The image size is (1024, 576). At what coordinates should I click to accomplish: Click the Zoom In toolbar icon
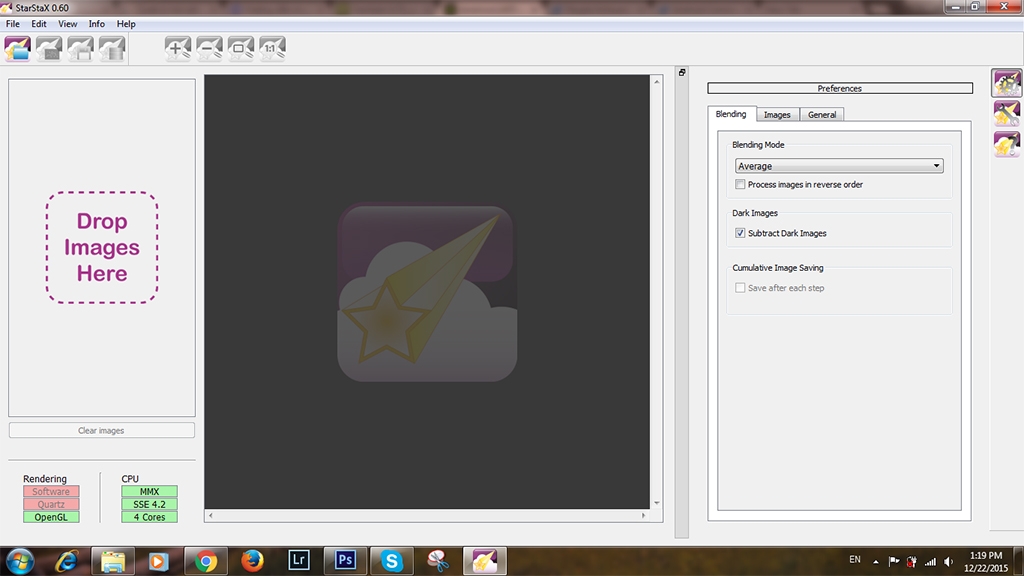click(x=178, y=49)
